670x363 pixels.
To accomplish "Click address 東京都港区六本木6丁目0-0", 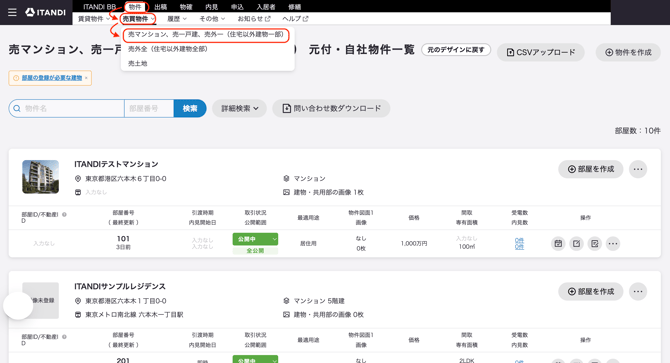I will point(126,179).
